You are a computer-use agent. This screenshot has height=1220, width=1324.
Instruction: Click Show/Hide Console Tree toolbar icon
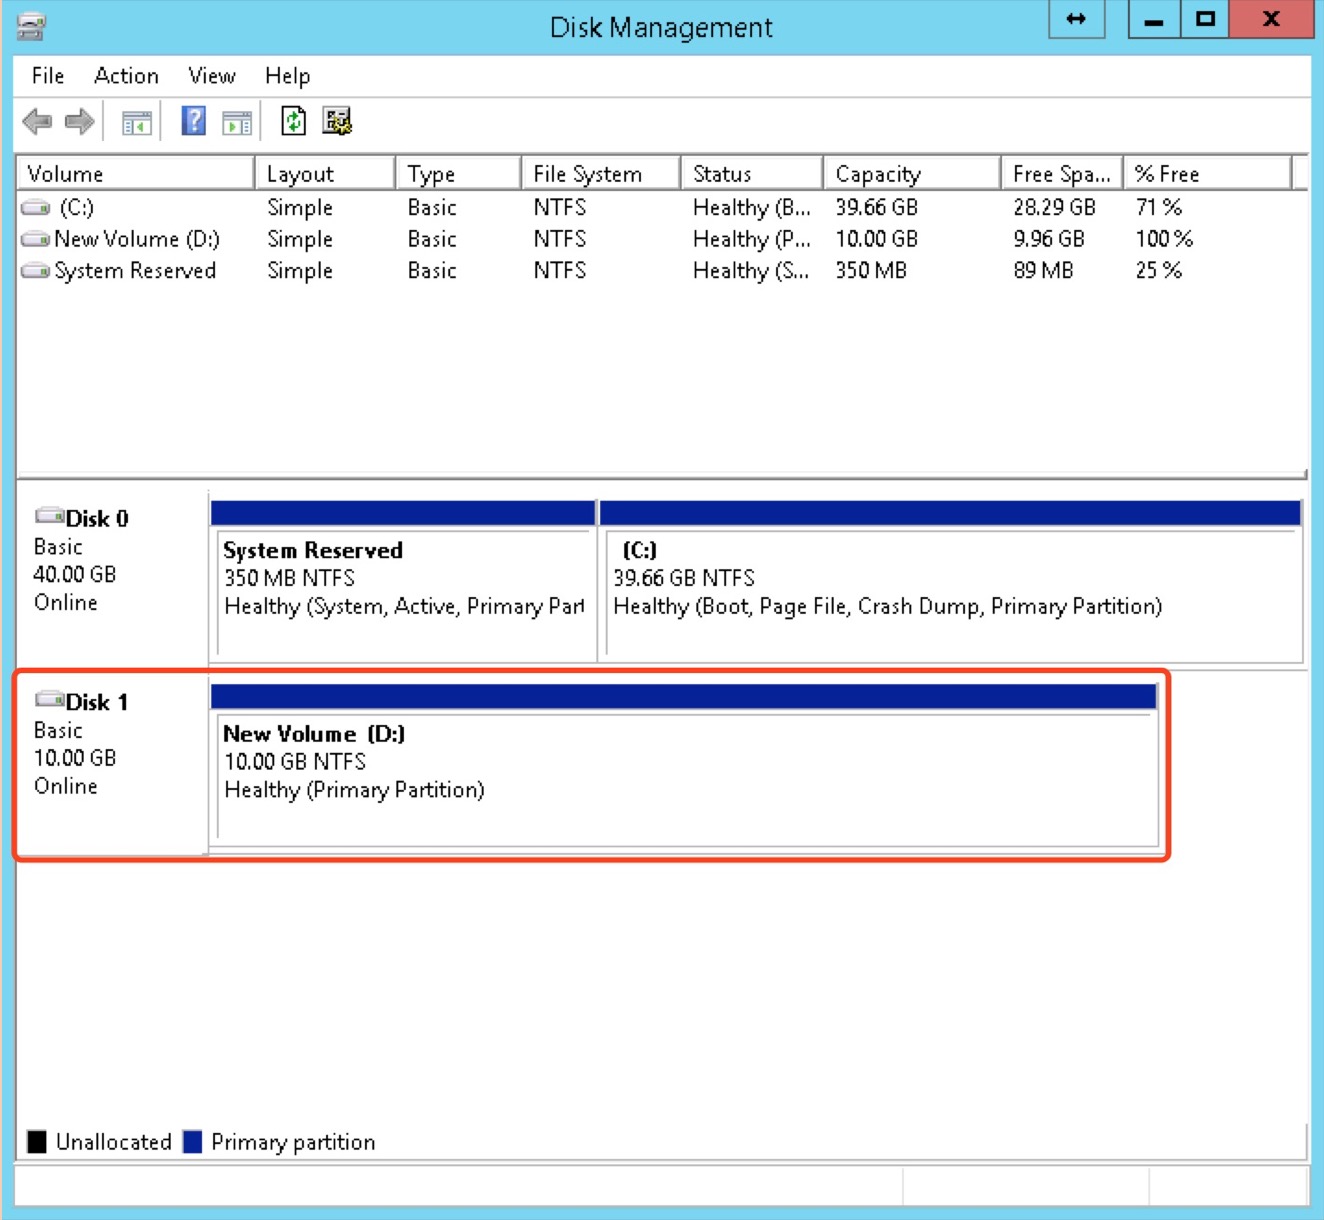(136, 123)
